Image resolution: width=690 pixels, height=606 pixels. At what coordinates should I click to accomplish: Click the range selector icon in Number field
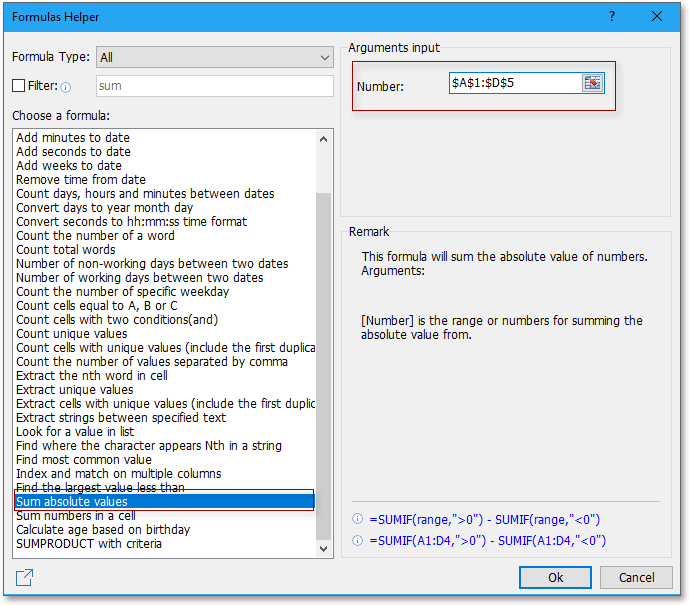tap(593, 83)
